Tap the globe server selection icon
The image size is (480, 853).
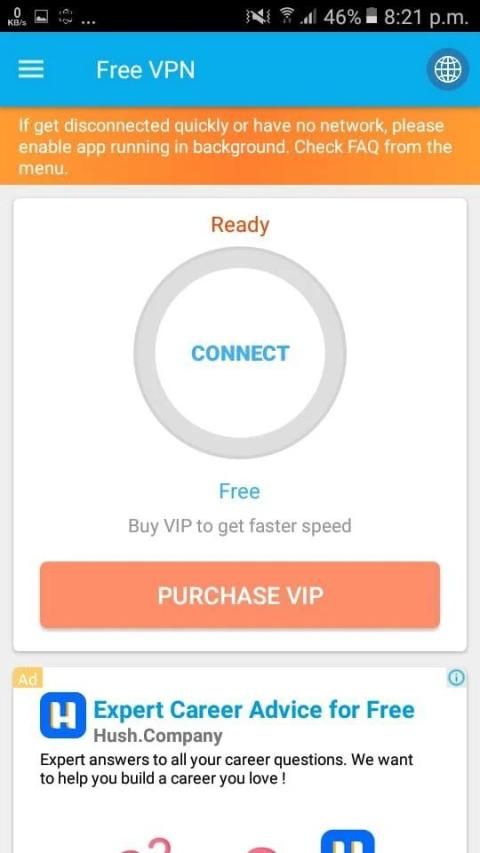point(447,70)
